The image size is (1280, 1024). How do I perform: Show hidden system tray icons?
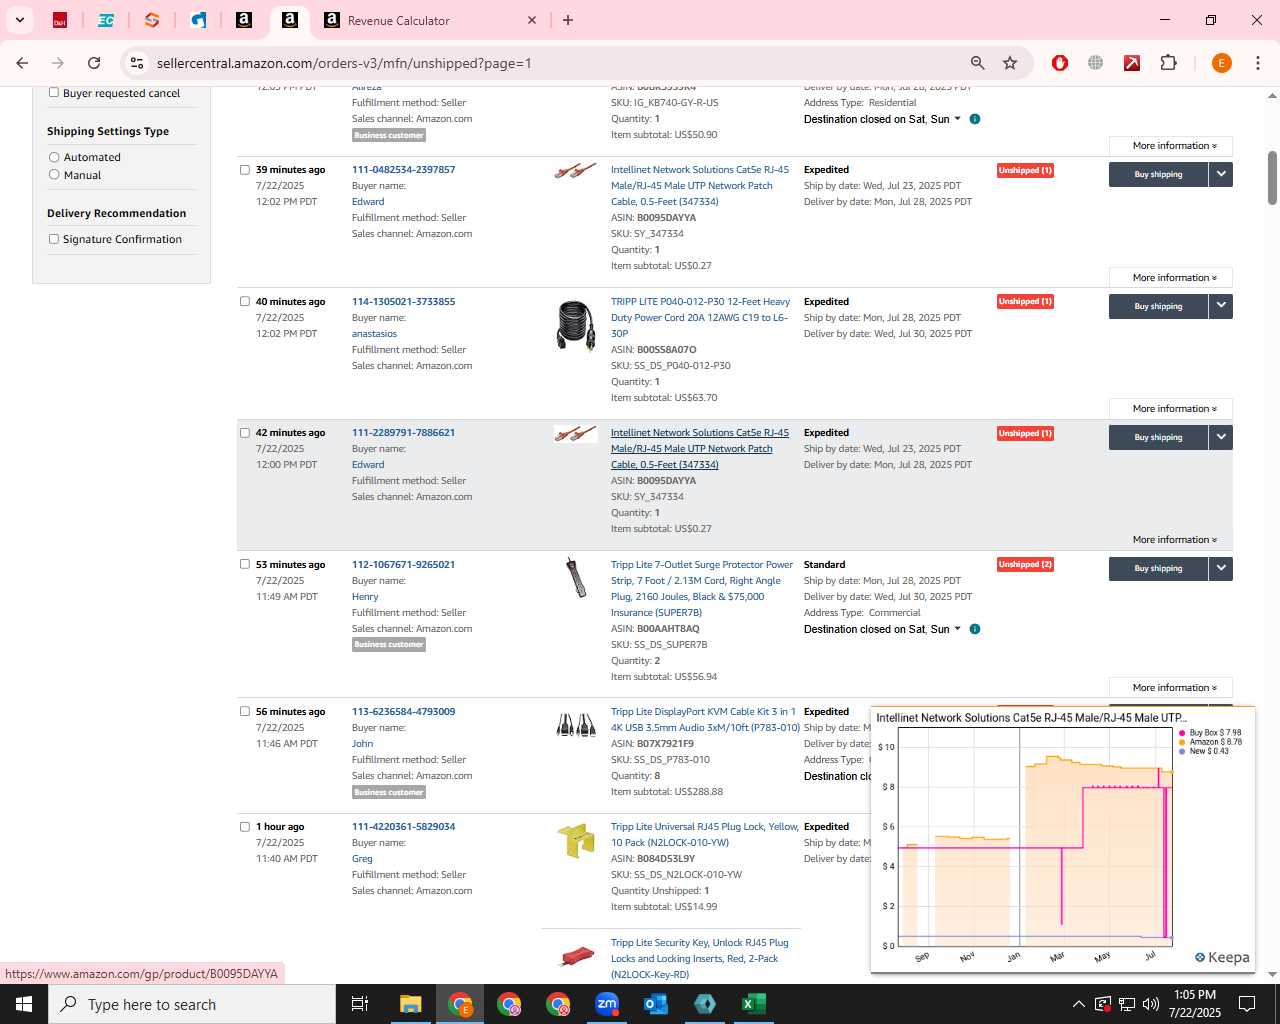(x=1078, y=1004)
